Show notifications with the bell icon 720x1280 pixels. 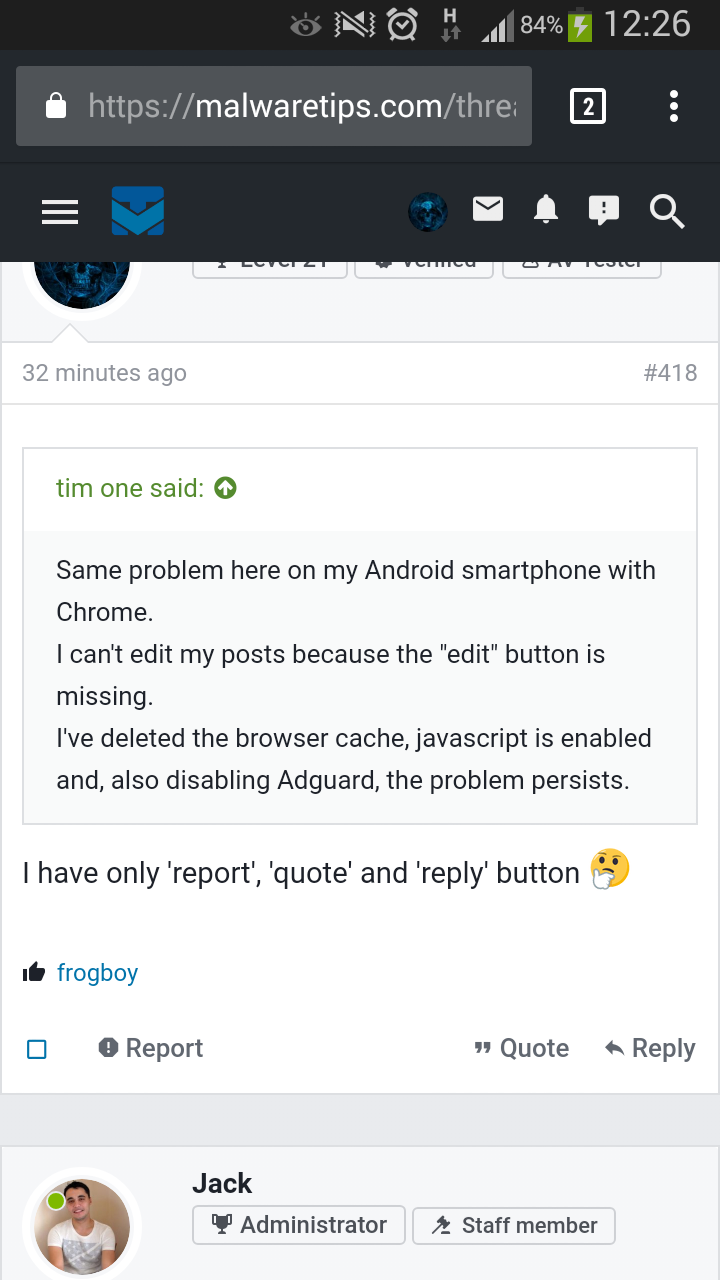(546, 210)
